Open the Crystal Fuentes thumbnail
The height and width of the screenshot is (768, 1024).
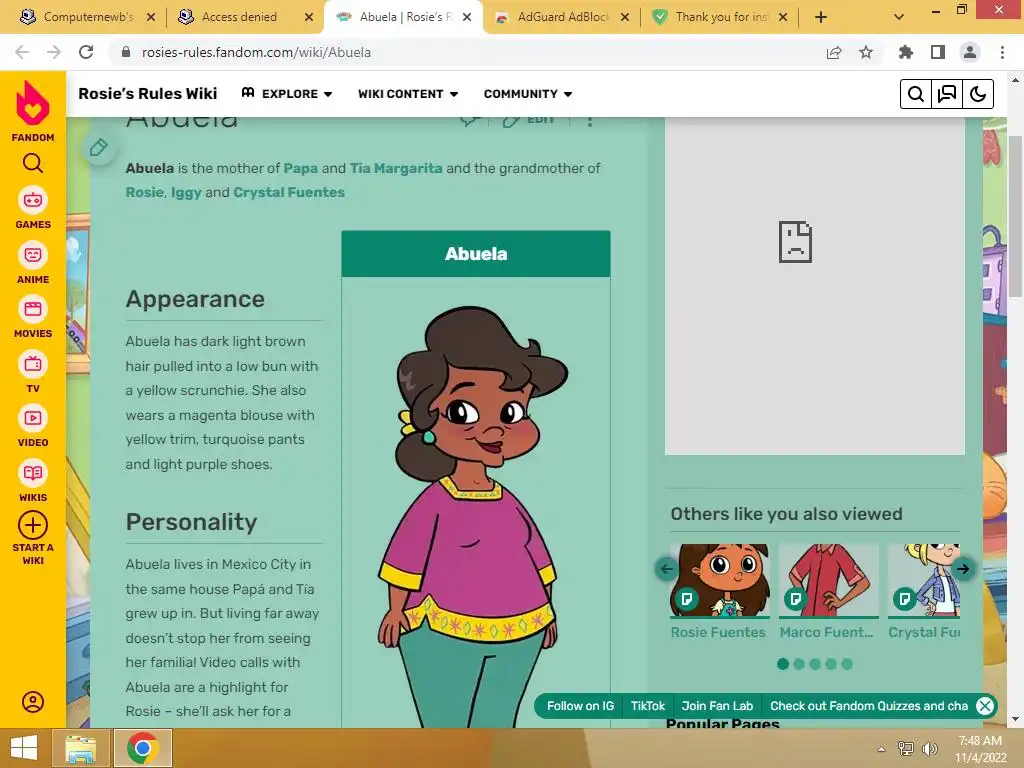tap(923, 580)
